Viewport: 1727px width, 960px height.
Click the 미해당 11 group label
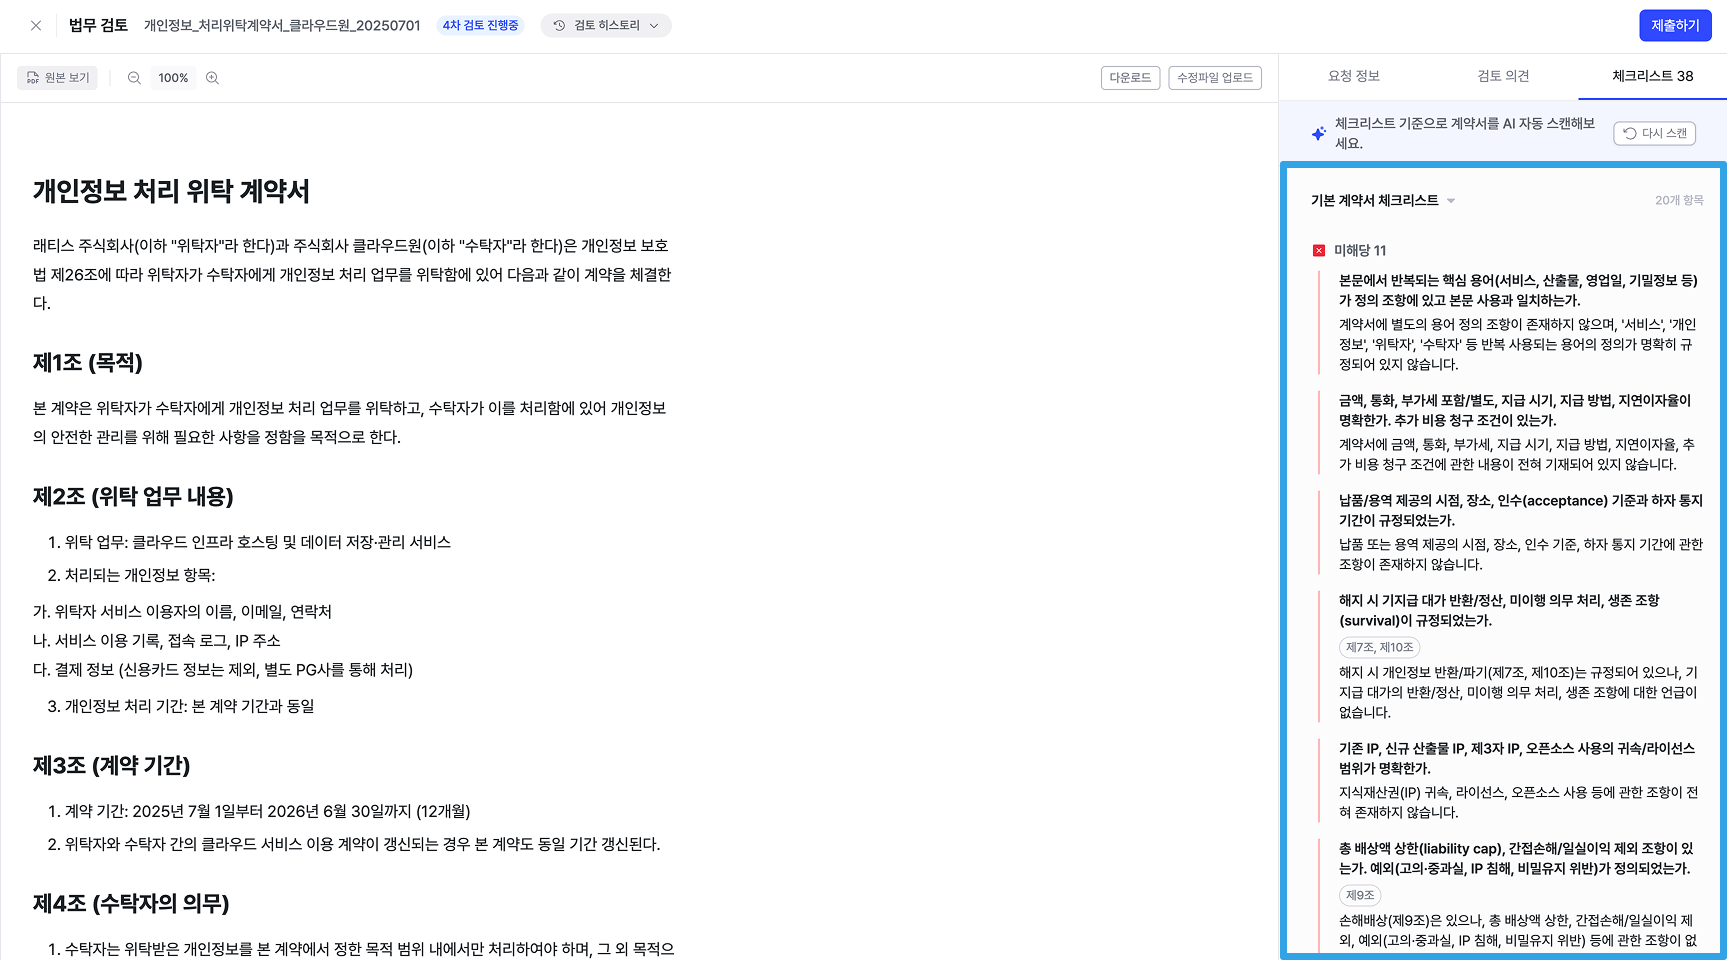pos(1360,251)
